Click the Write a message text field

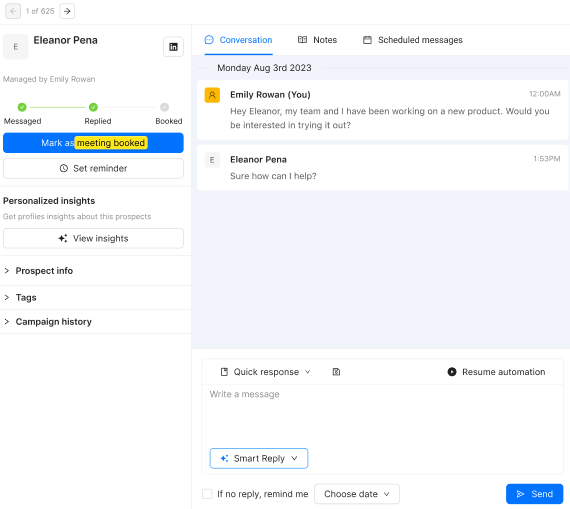pyautogui.click(x=382, y=414)
